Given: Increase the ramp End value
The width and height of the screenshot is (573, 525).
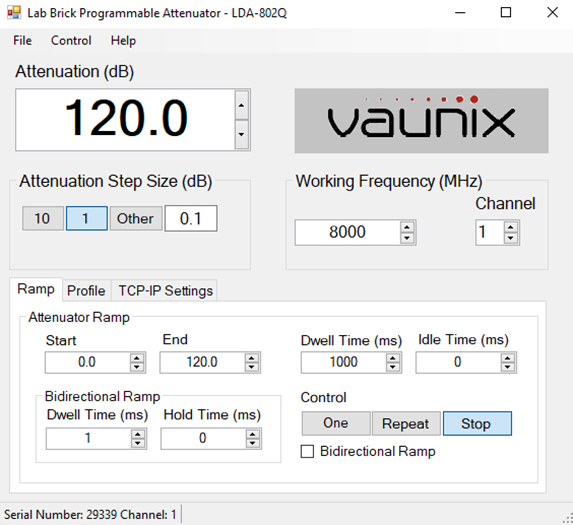Looking at the screenshot, I should click(x=252, y=358).
